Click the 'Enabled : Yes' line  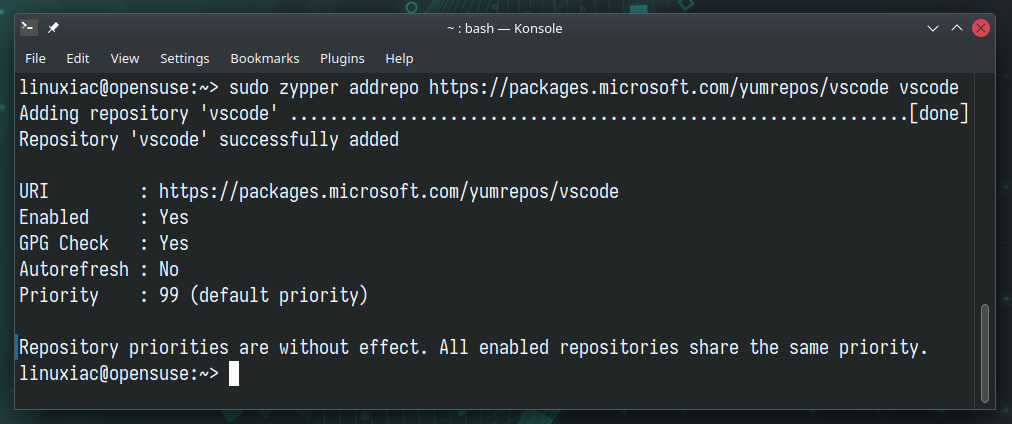tap(104, 217)
